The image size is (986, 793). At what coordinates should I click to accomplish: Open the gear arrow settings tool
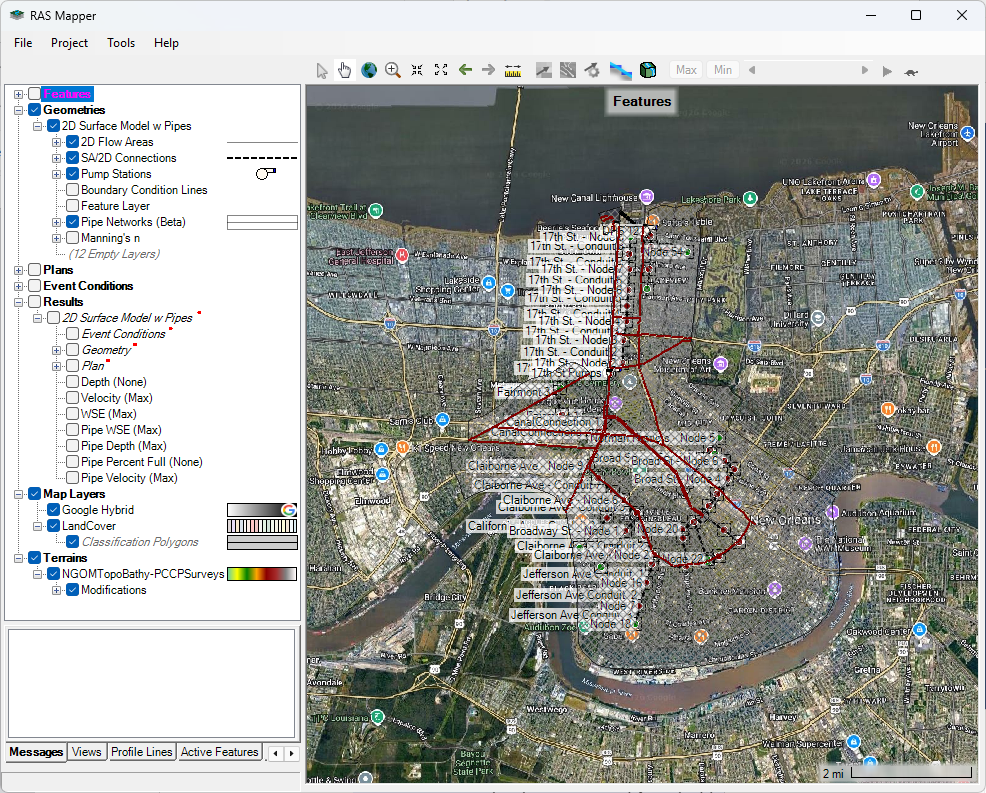[x=592, y=70]
